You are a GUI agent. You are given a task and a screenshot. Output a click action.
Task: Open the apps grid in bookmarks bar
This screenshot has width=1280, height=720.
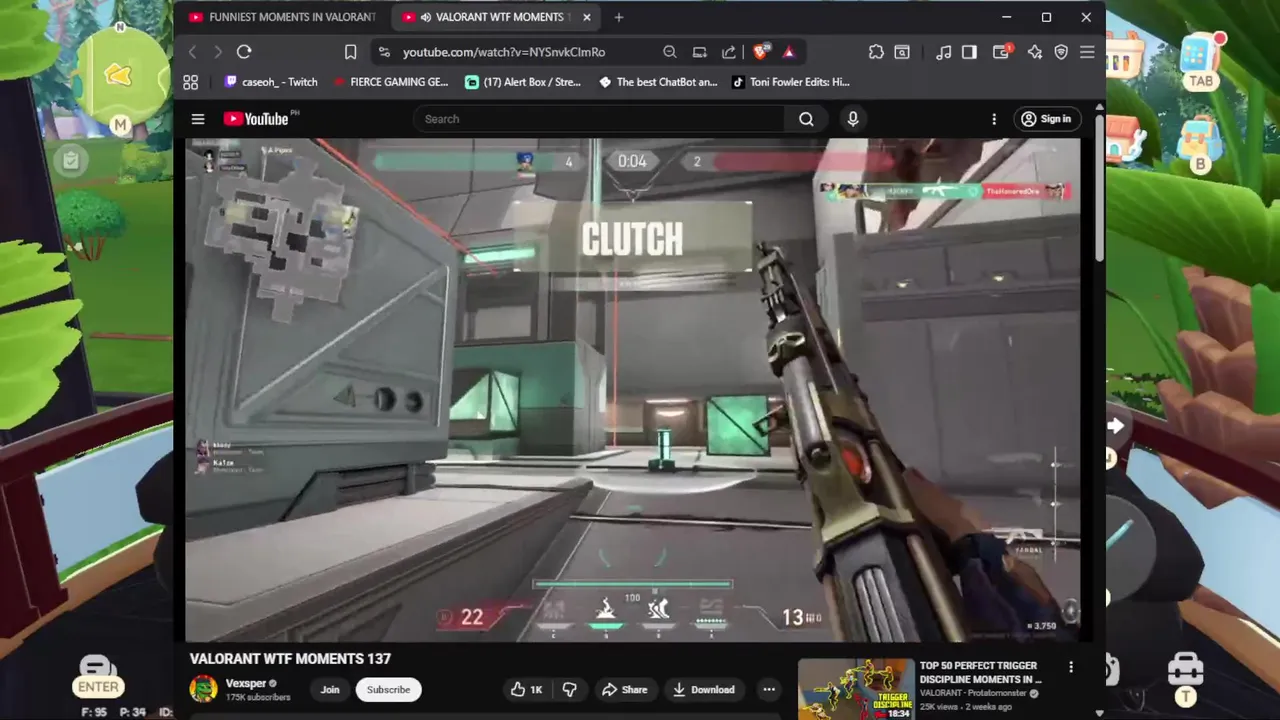pyautogui.click(x=191, y=82)
